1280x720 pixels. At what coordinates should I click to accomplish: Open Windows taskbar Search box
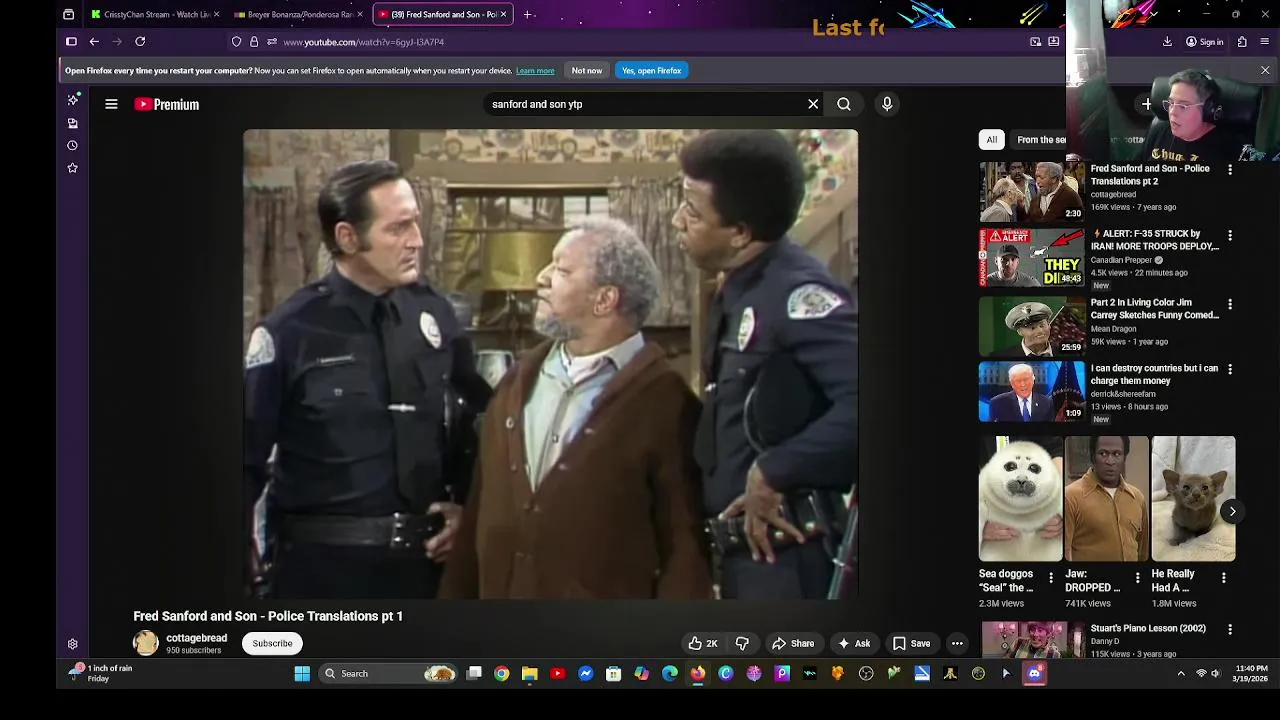[388, 673]
